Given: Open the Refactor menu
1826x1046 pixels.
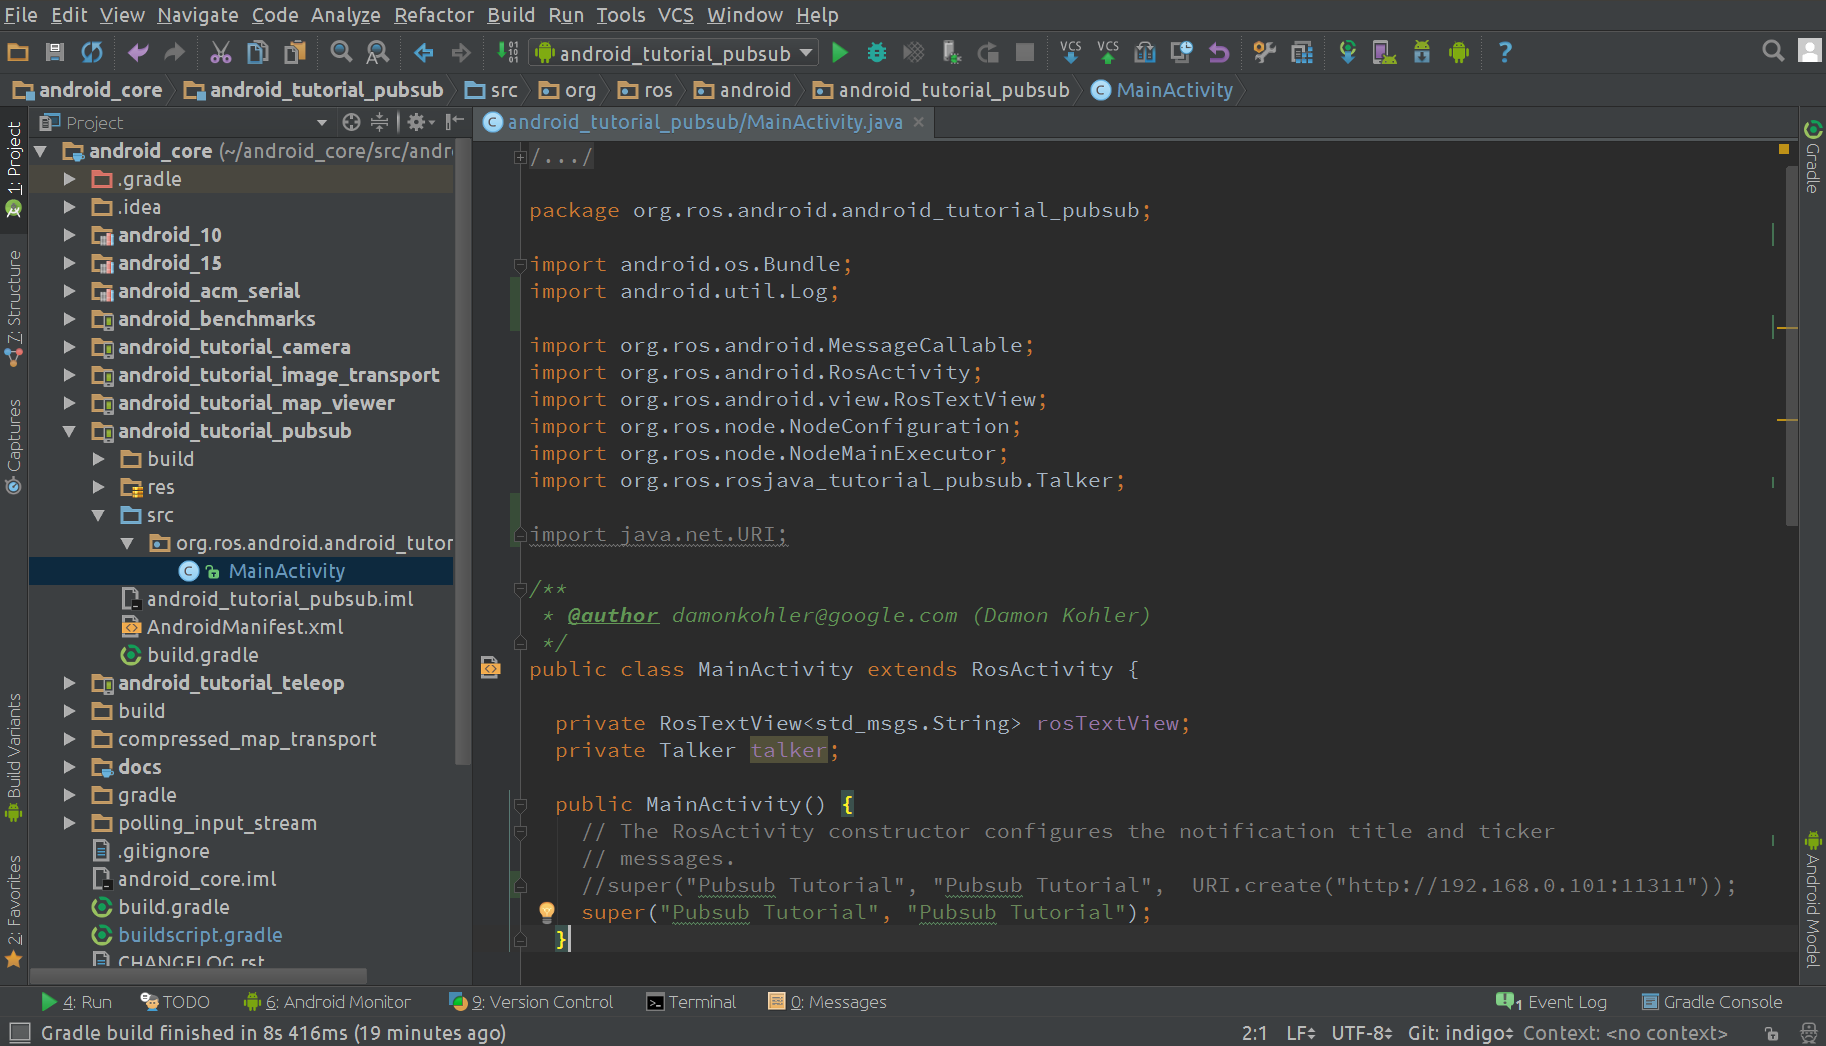Looking at the screenshot, I should 434,15.
